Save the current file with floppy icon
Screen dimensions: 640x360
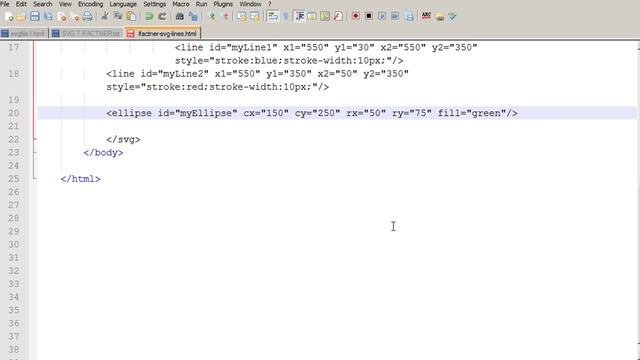tap(35, 16)
